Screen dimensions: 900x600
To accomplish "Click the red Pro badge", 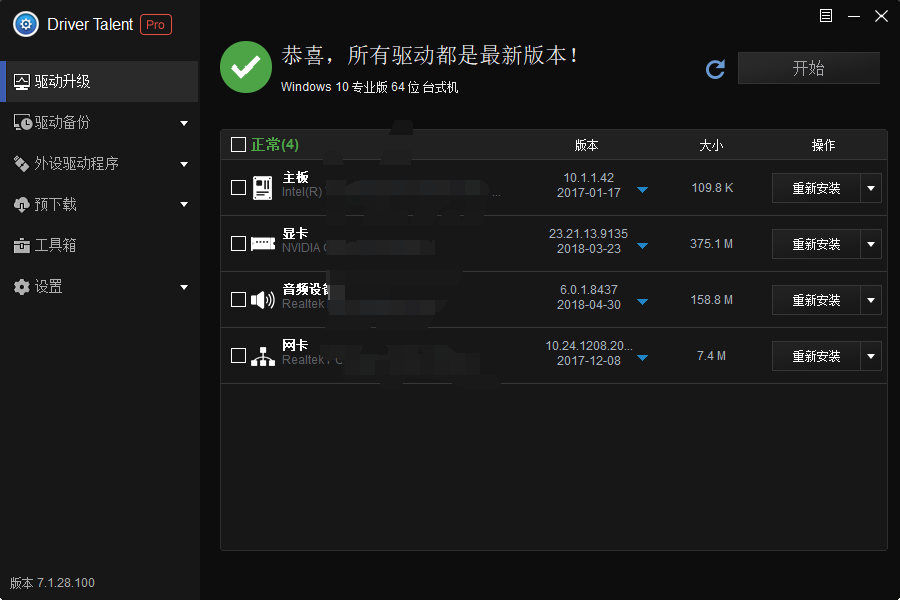I will [156, 25].
